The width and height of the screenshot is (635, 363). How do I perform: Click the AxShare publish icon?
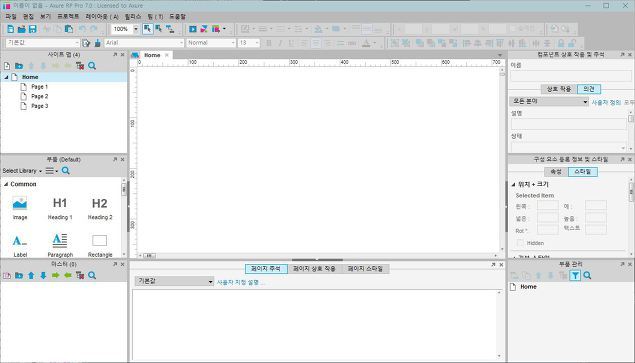[x=204, y=29]
